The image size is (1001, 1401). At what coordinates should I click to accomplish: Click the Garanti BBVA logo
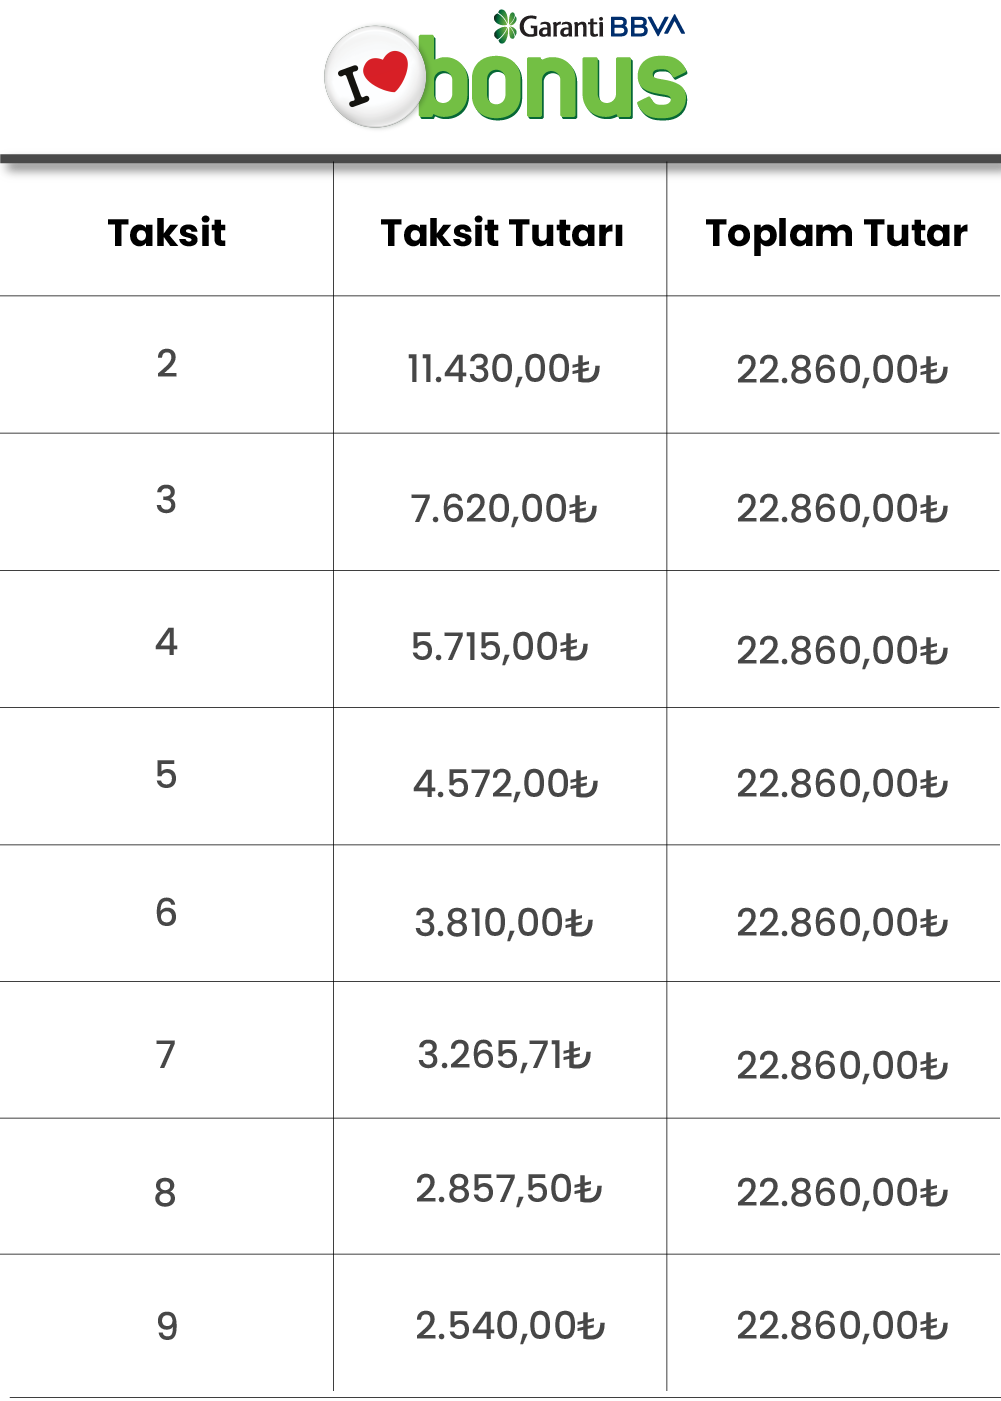(589, 26)
